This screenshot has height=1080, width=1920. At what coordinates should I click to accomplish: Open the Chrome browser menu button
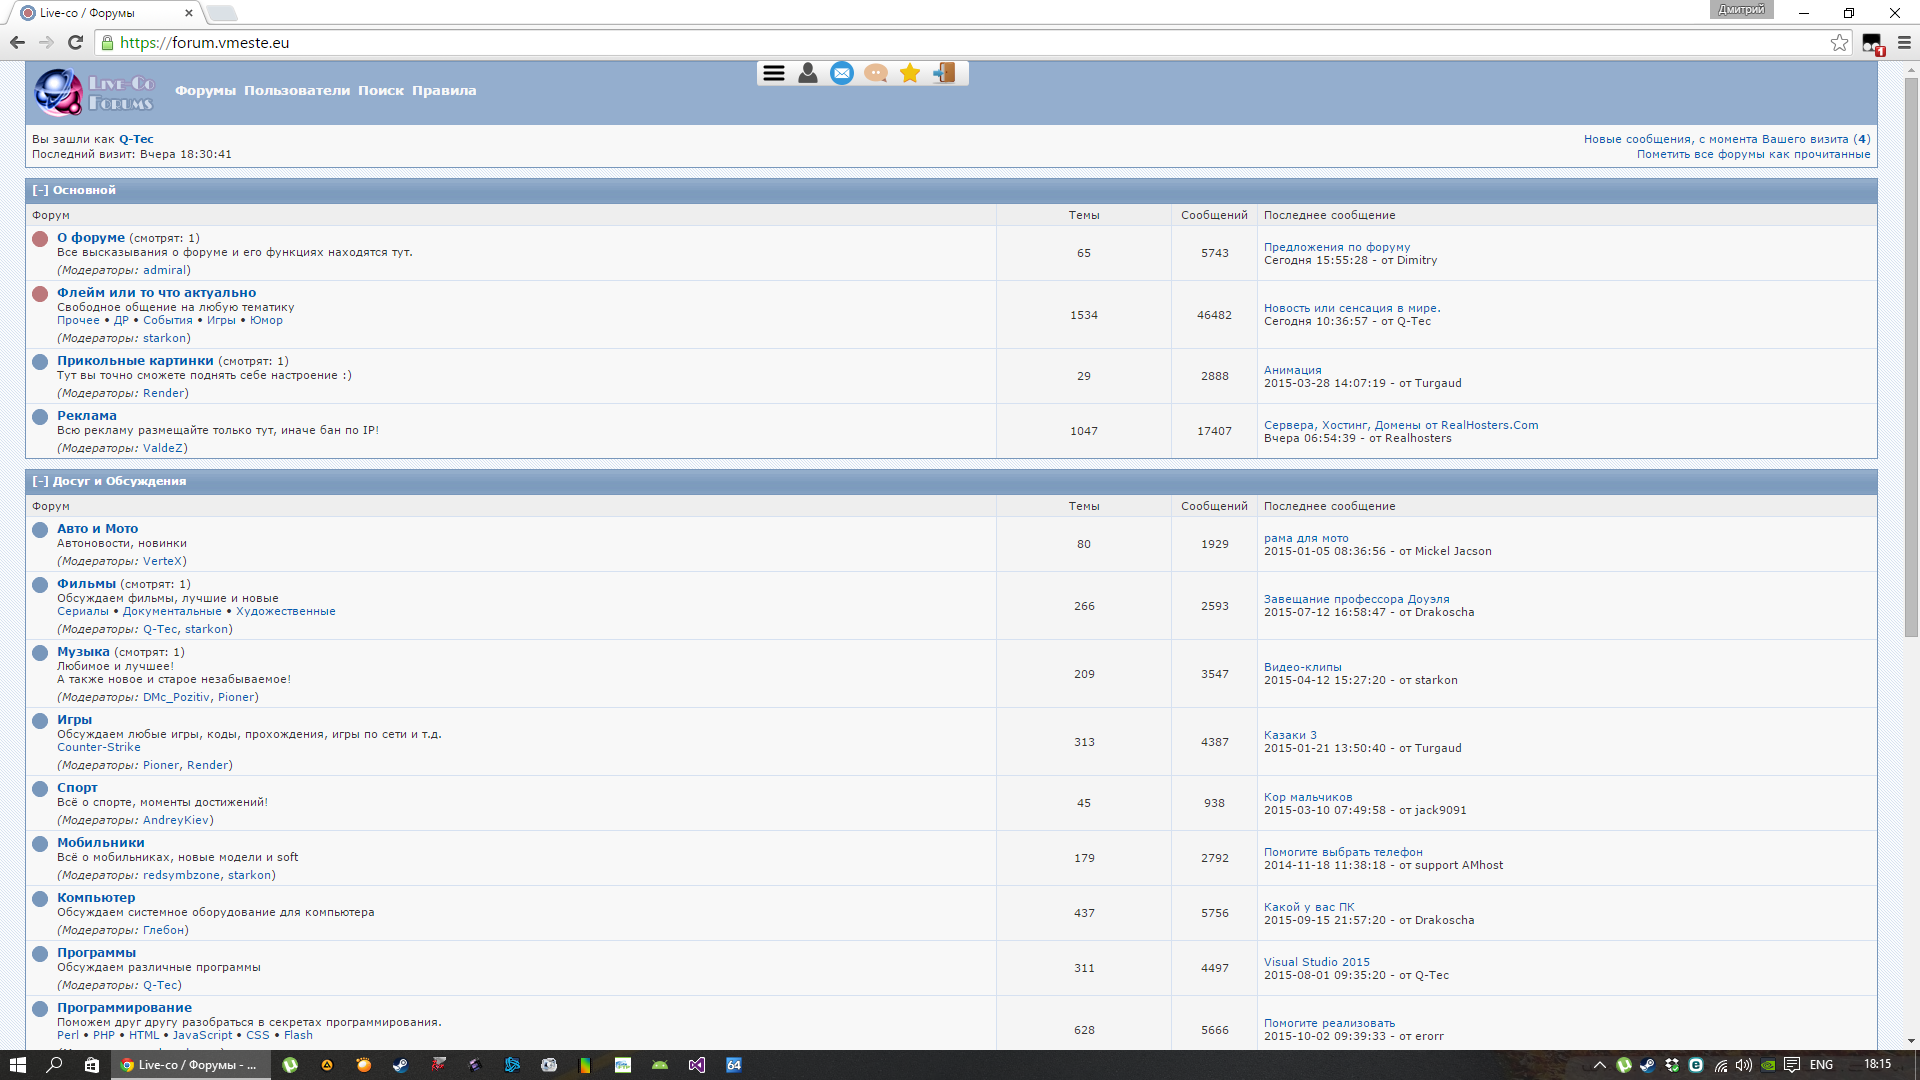[1904, 43]
